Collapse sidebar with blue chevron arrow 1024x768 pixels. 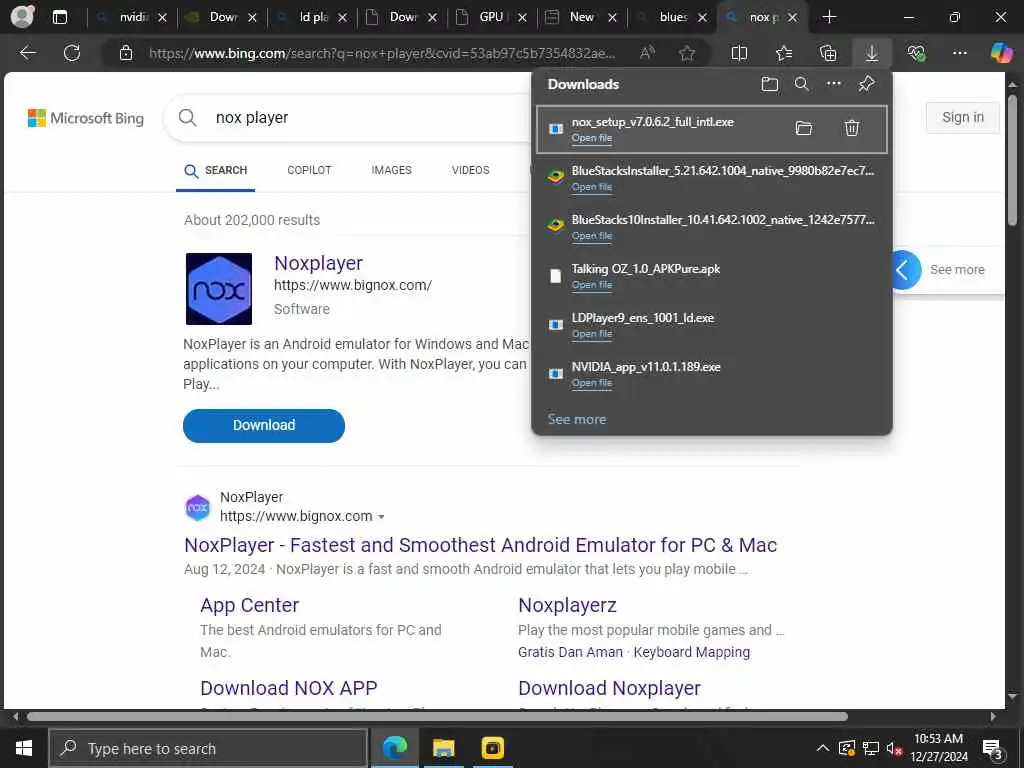[904, 270]
